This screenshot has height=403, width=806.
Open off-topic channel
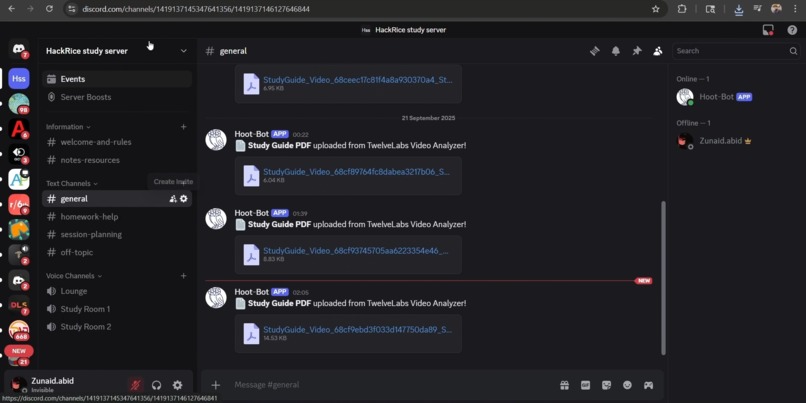click(x=117, y=252)
